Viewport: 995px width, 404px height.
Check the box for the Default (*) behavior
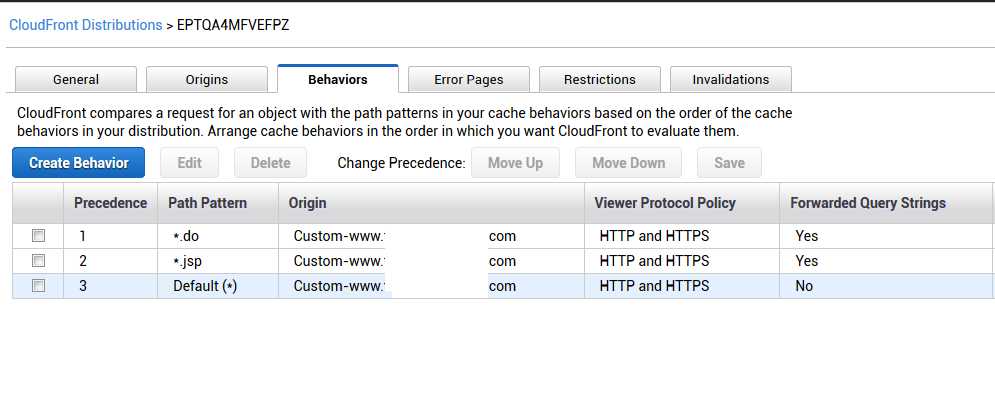tap(39, 286)
